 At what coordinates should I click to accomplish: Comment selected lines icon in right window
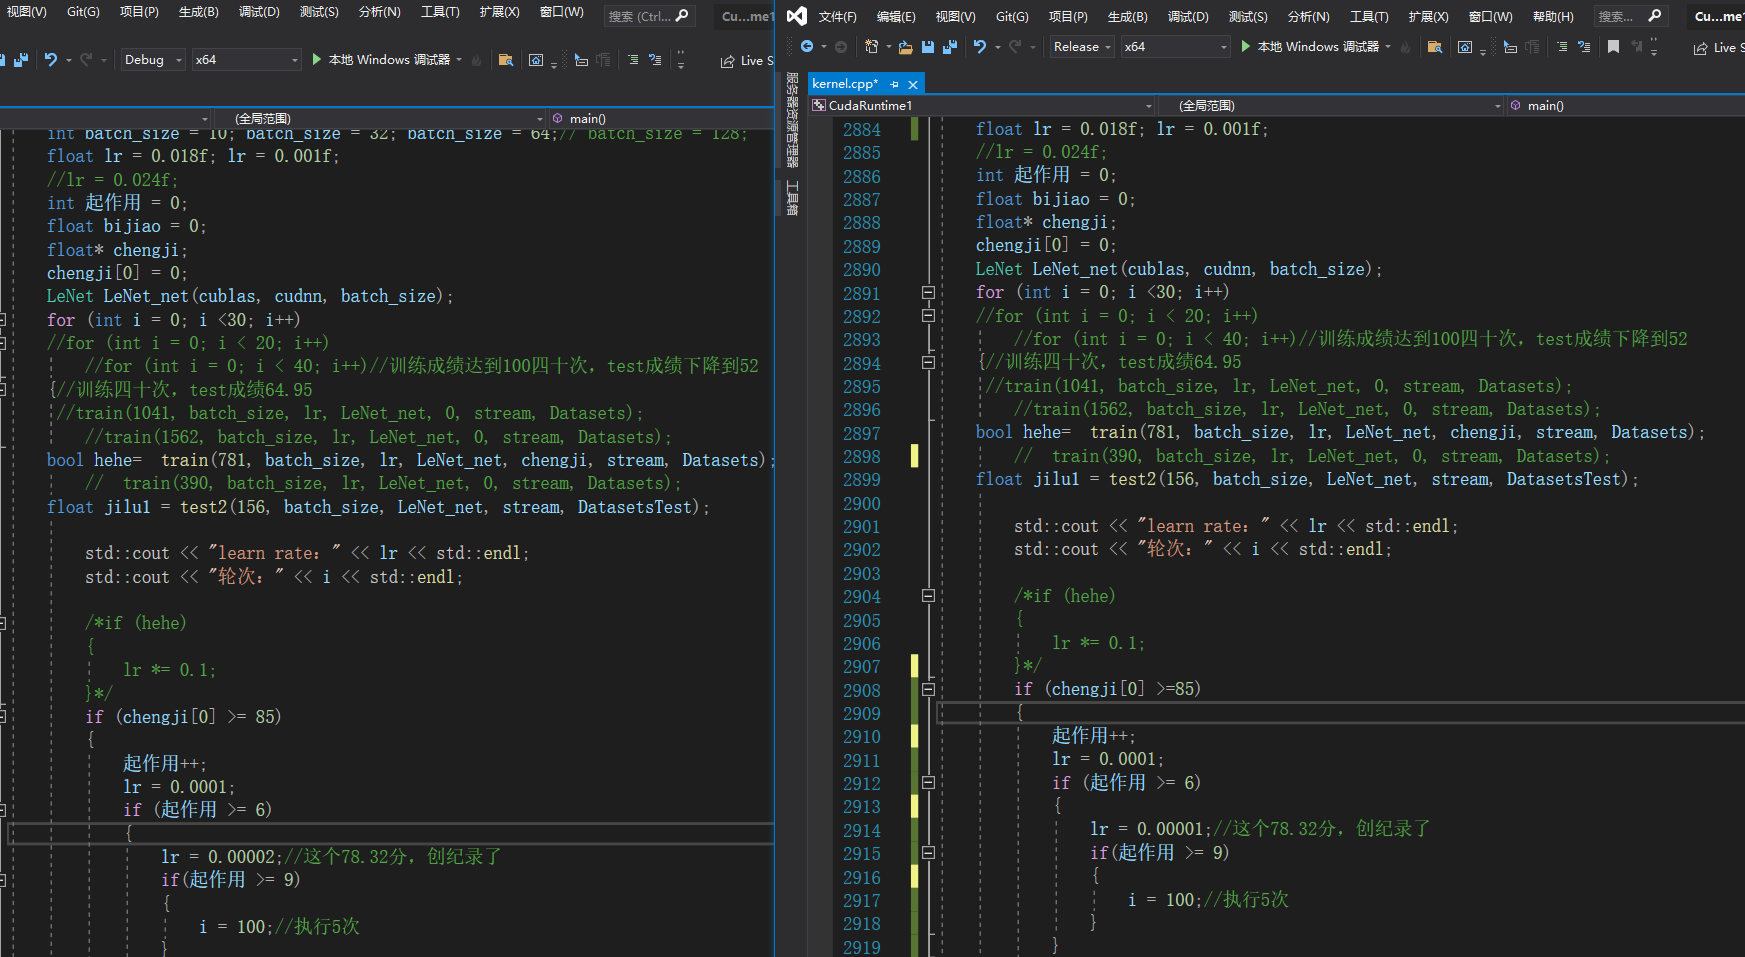tap(1562, 47)
